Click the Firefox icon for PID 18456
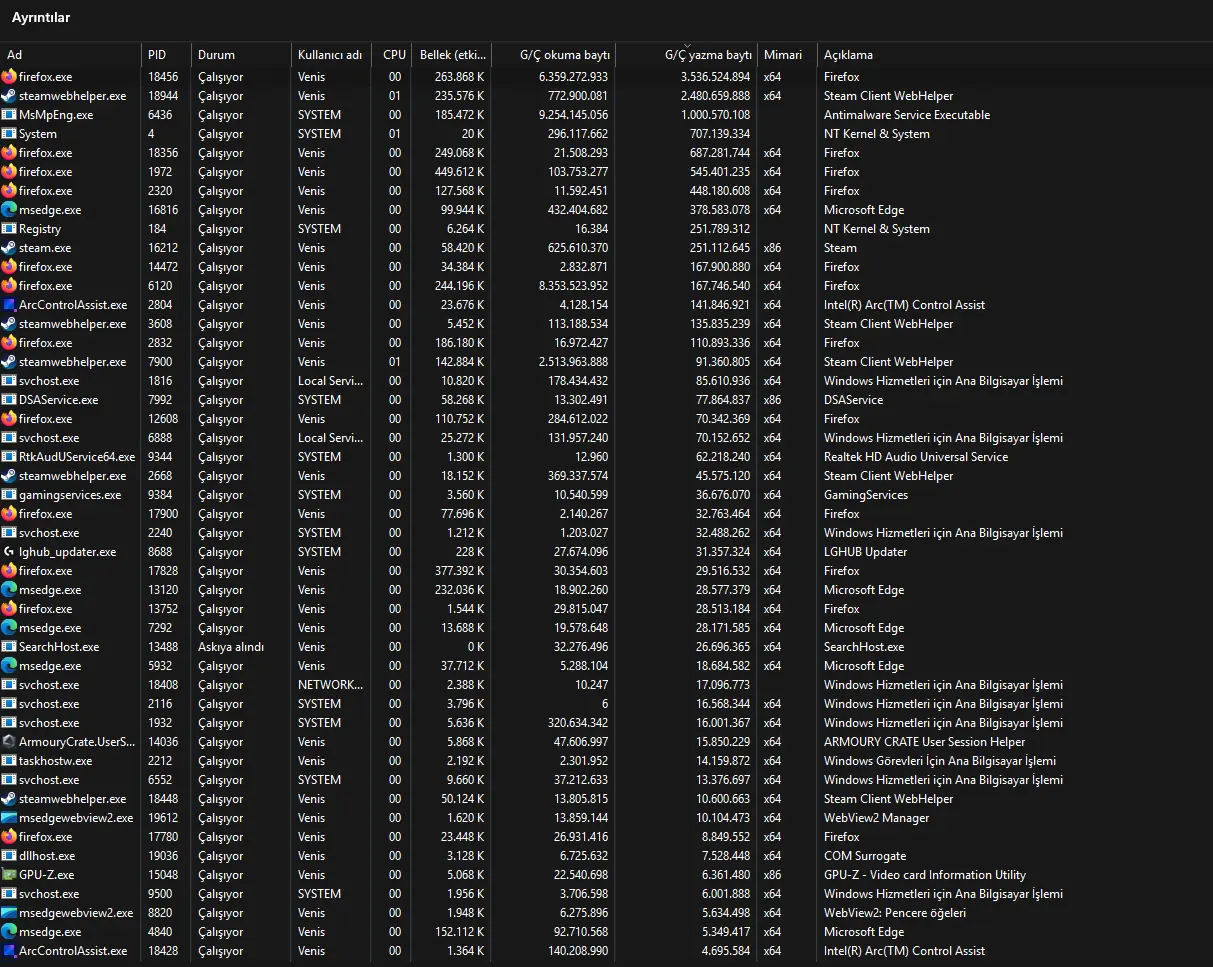Screen dimensions: 1213x967 click(x=9, y=77)
